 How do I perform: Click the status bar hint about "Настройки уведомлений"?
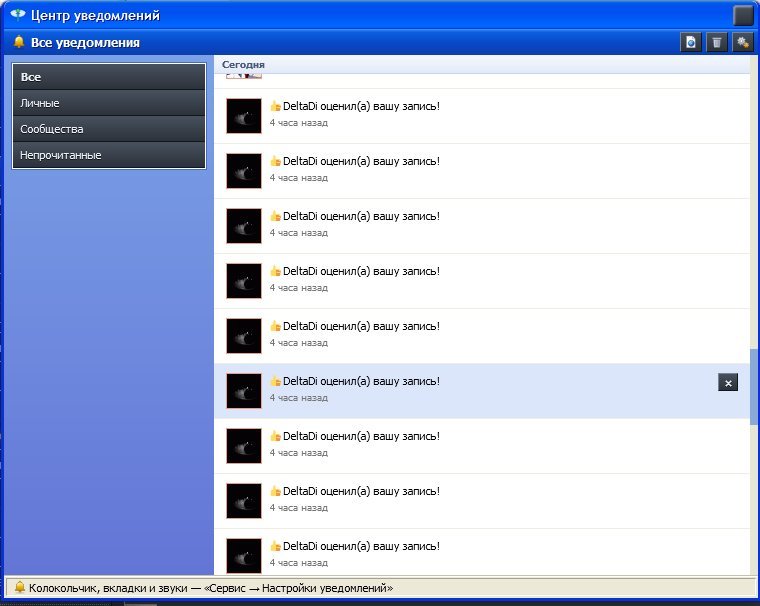point(211,588)
